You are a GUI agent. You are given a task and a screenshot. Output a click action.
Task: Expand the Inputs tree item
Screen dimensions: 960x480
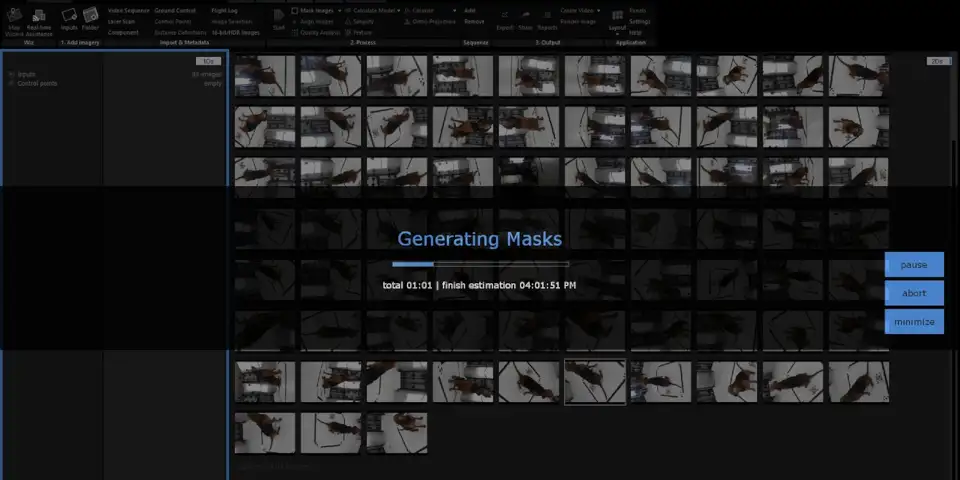(11, 74)
